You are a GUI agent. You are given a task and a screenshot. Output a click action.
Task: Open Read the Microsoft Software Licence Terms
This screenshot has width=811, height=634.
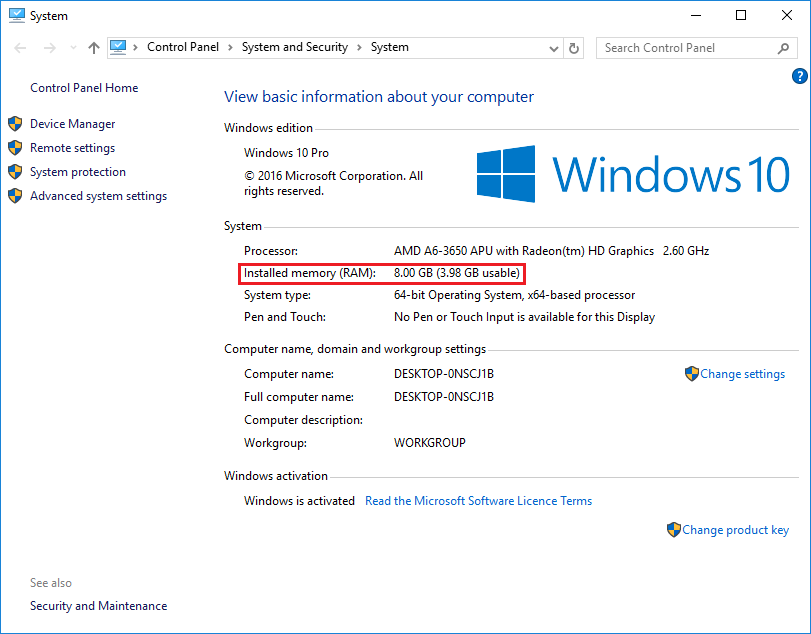tap(478, 501)
